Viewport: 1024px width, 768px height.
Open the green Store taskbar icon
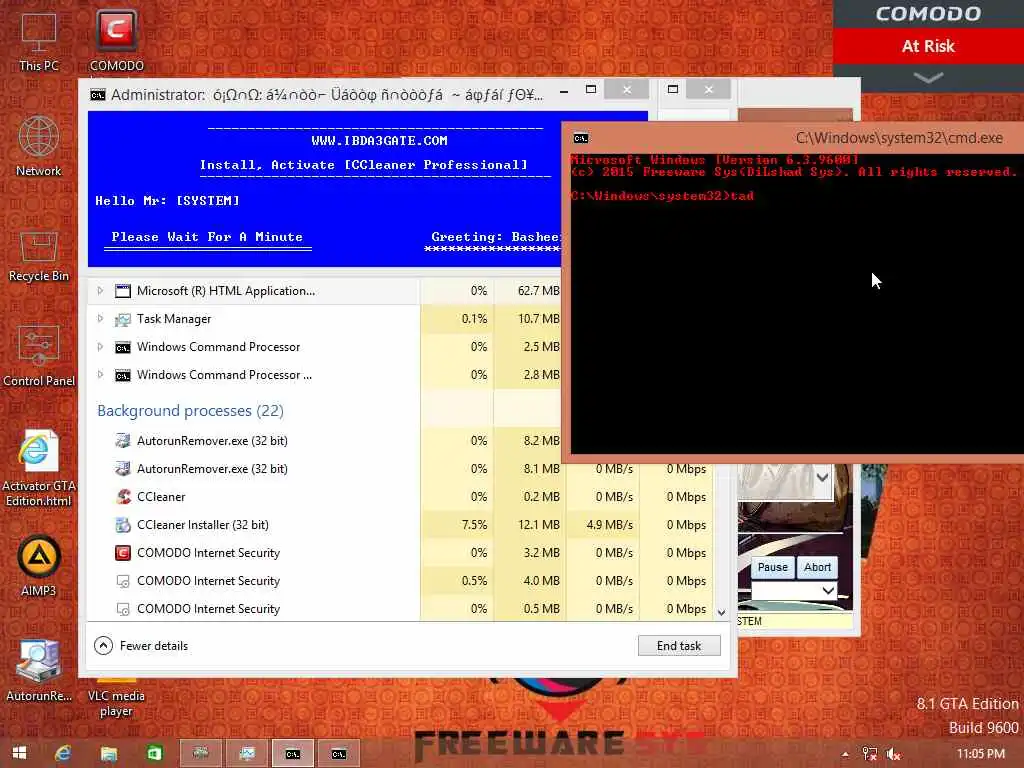[x=154, y=754]
